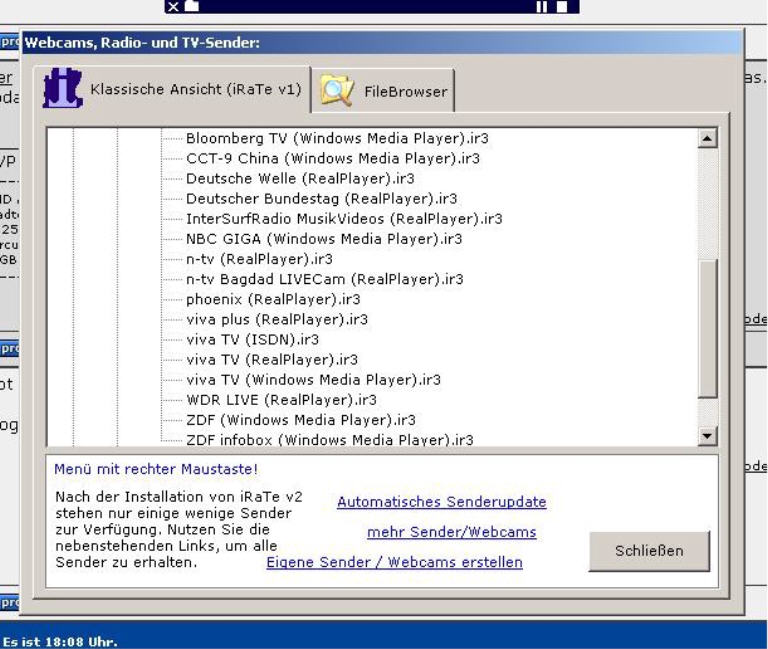Choose the n-tv (RealPlayer).ir3 station
This screenshot has height=649, width=768.
(x=259, y=259)
